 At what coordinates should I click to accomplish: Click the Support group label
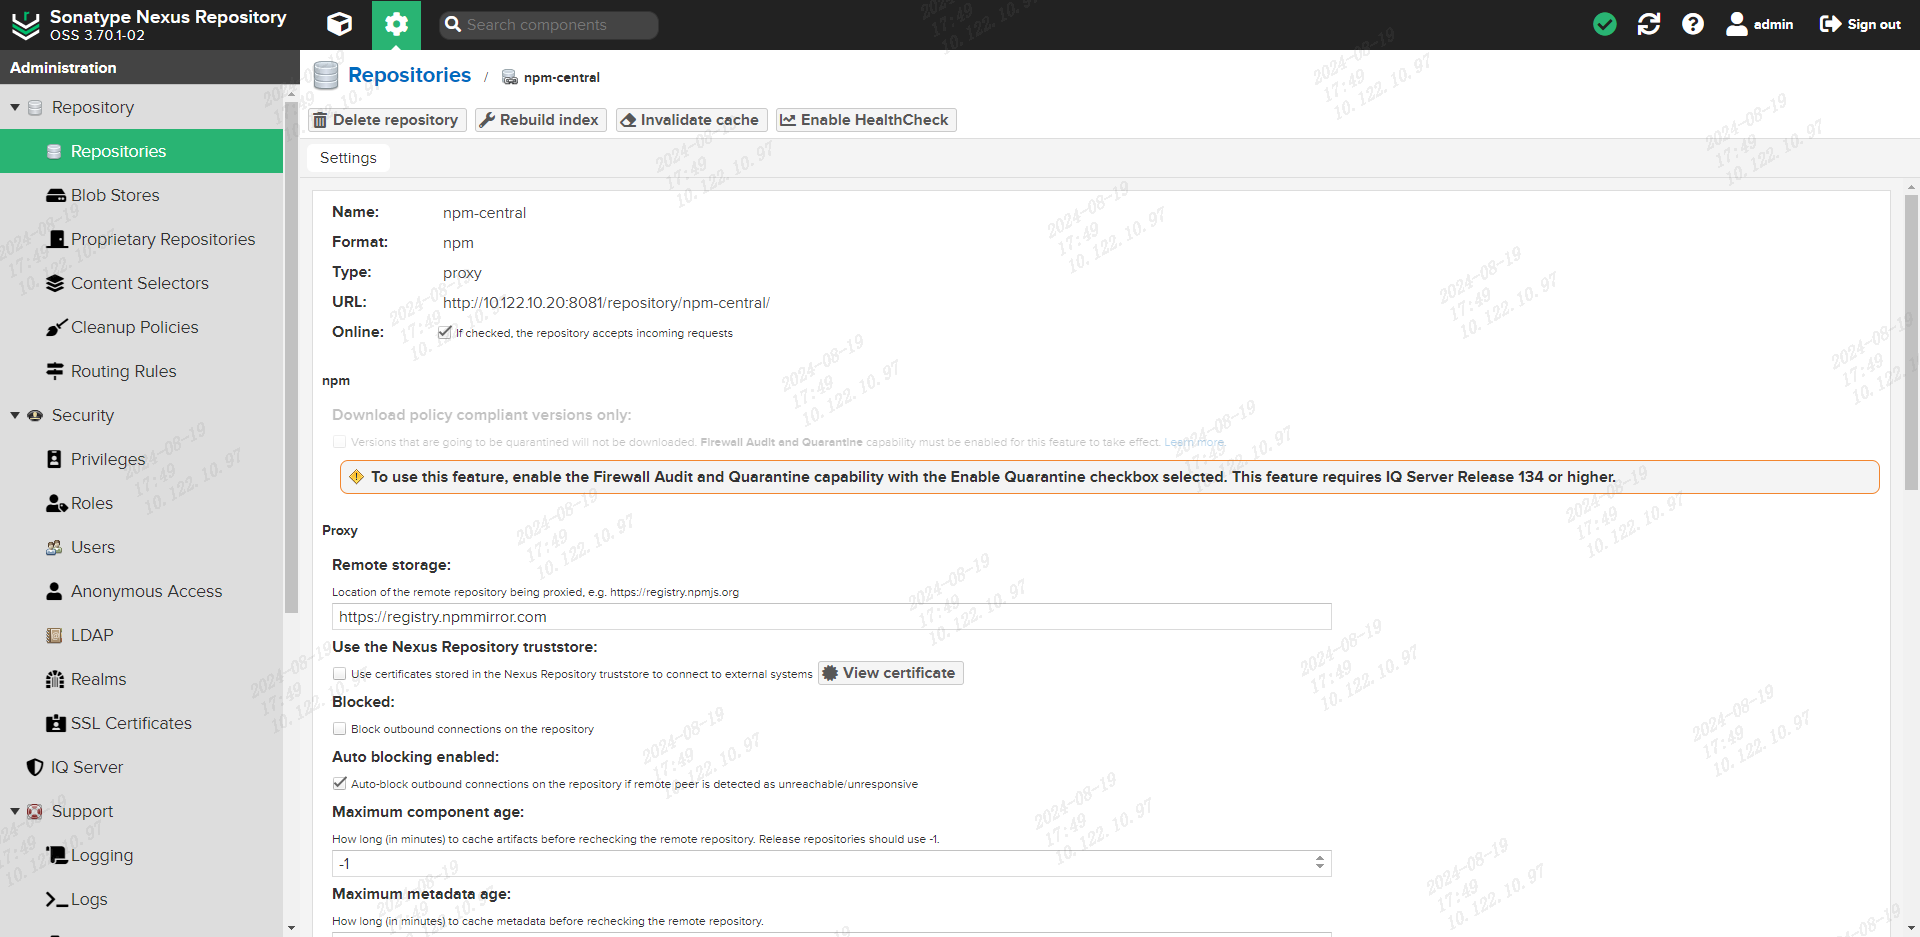tap(82, 811)
